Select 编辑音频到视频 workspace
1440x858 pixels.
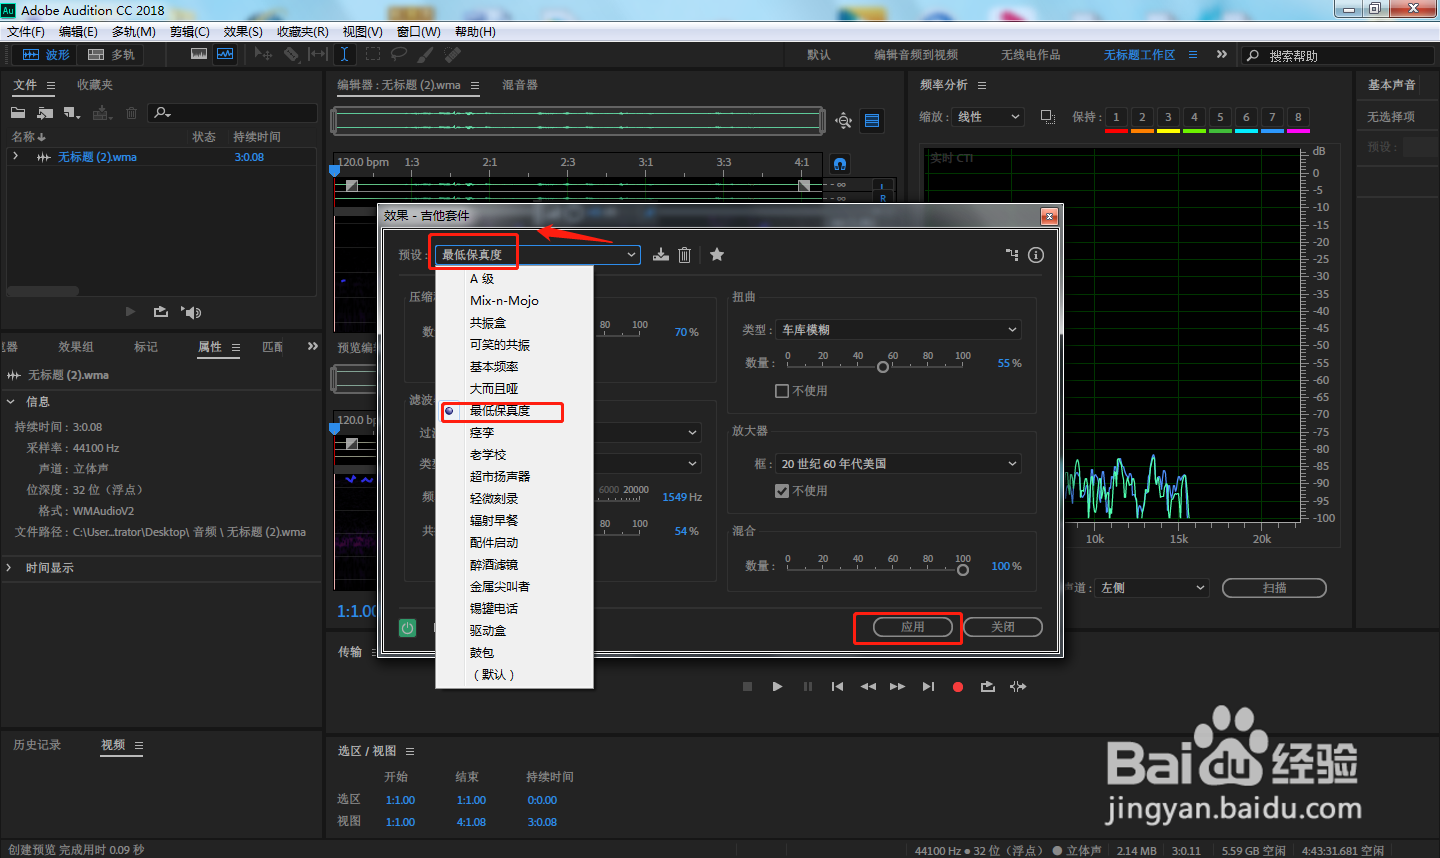pyautogui.click(x=916, y=55)
